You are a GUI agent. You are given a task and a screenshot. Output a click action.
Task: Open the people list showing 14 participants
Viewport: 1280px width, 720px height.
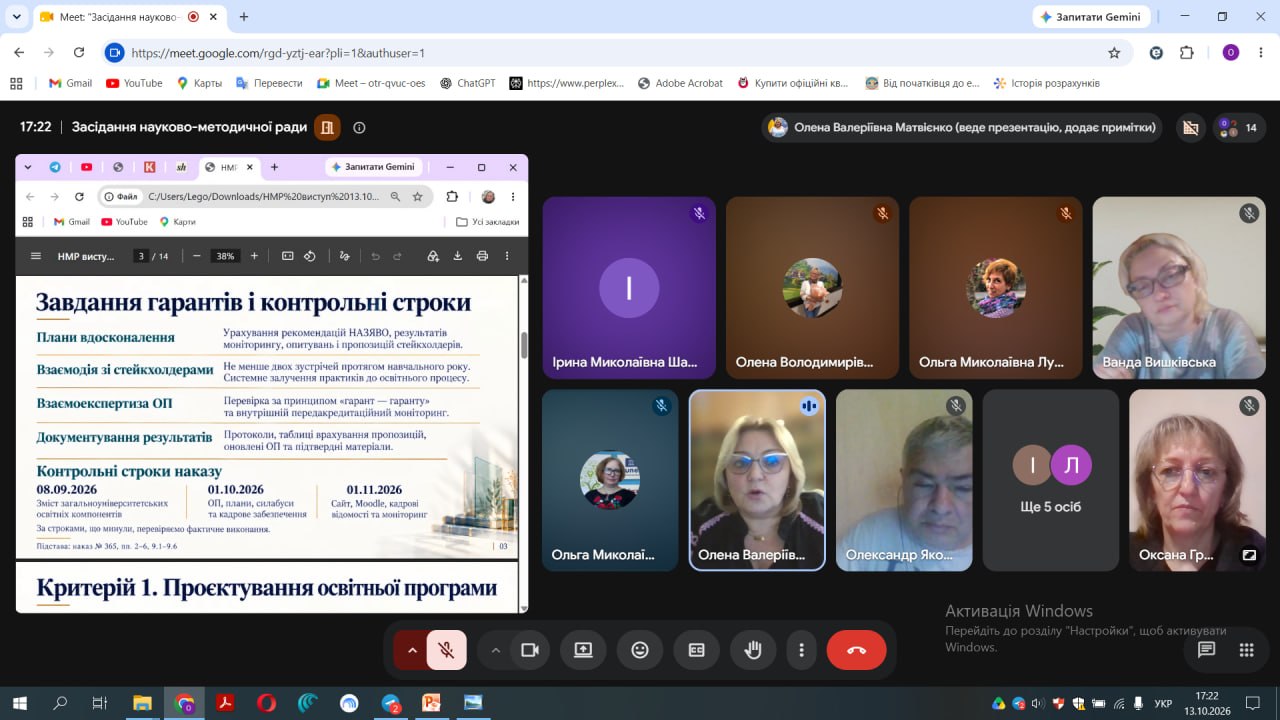(1237, 127)
